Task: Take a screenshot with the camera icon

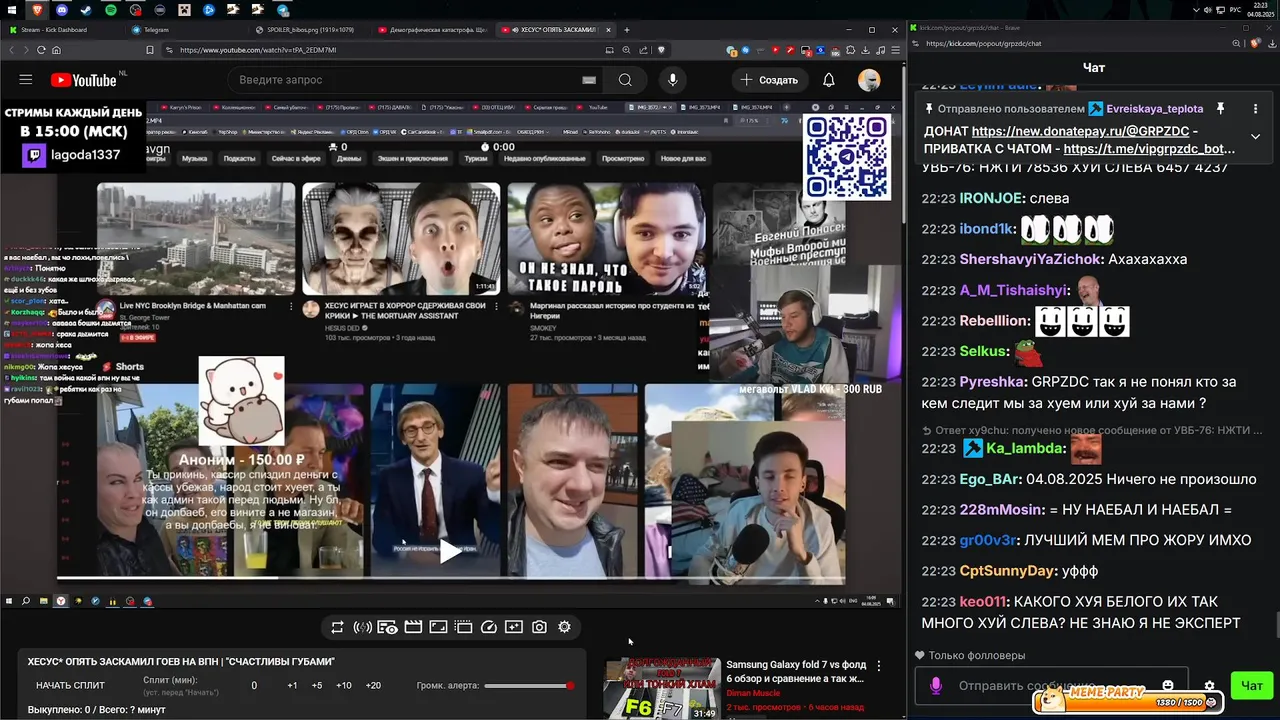Action: (x=539, y=627)
